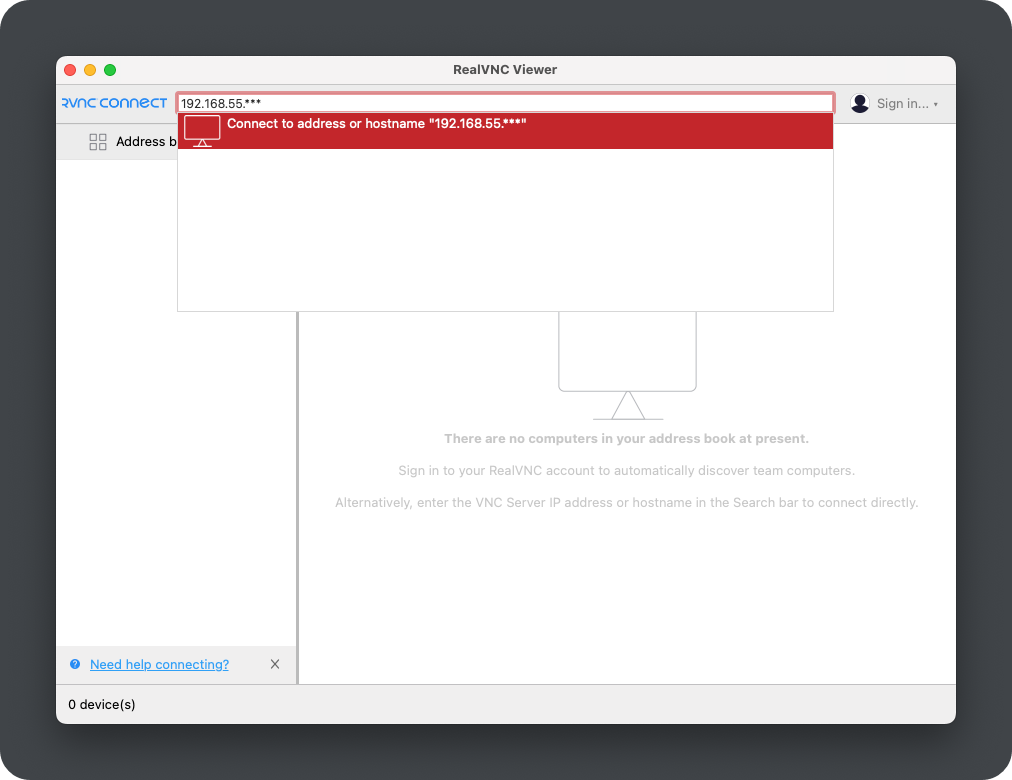Click the RVNC Connect logo
Screen dimensions: 1012x780
point(114,103)
